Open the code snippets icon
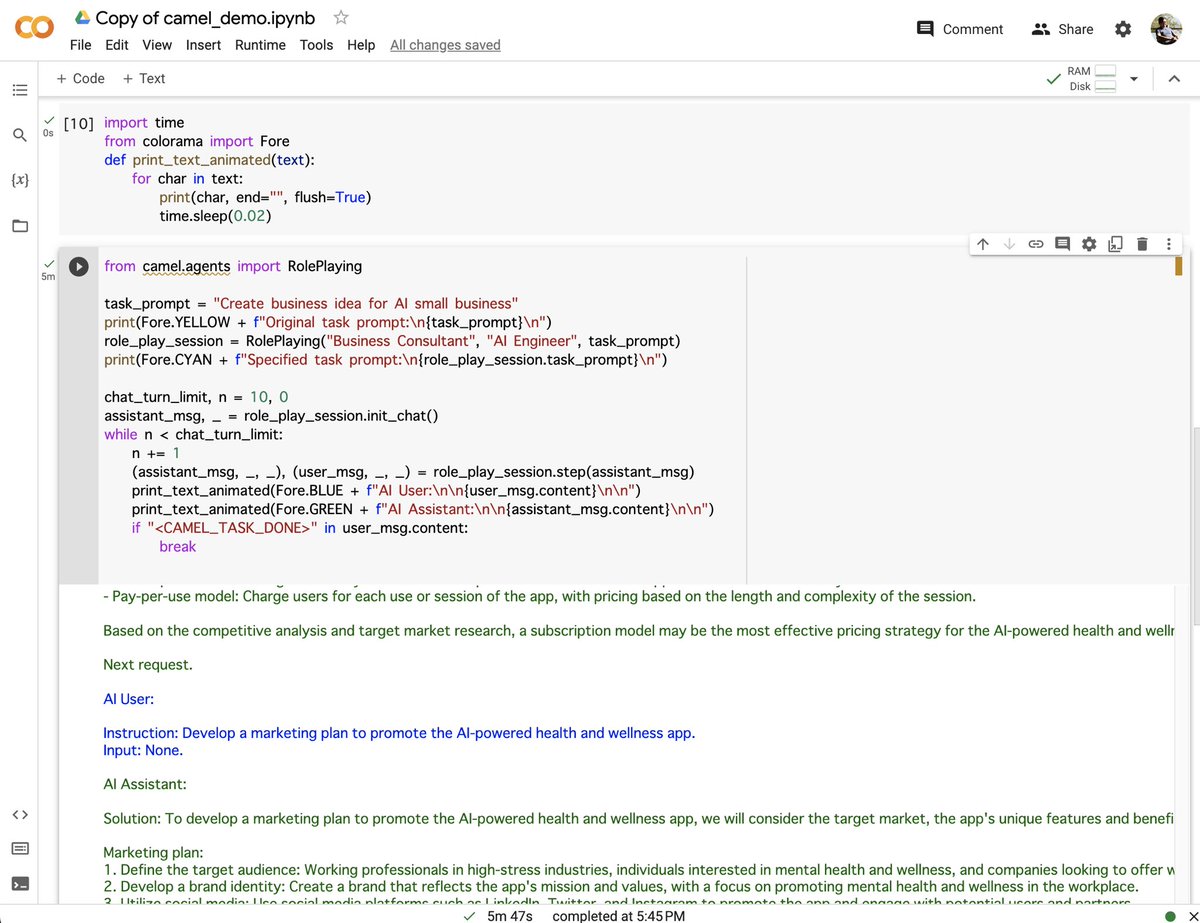The width and height of the screenshot is (1200, 923). [20, 814]
